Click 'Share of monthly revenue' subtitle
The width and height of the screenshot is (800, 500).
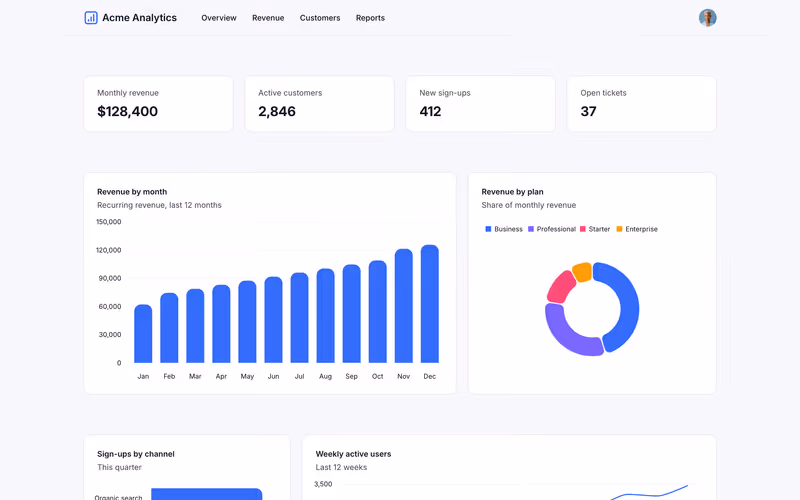[x=529, y=205]
